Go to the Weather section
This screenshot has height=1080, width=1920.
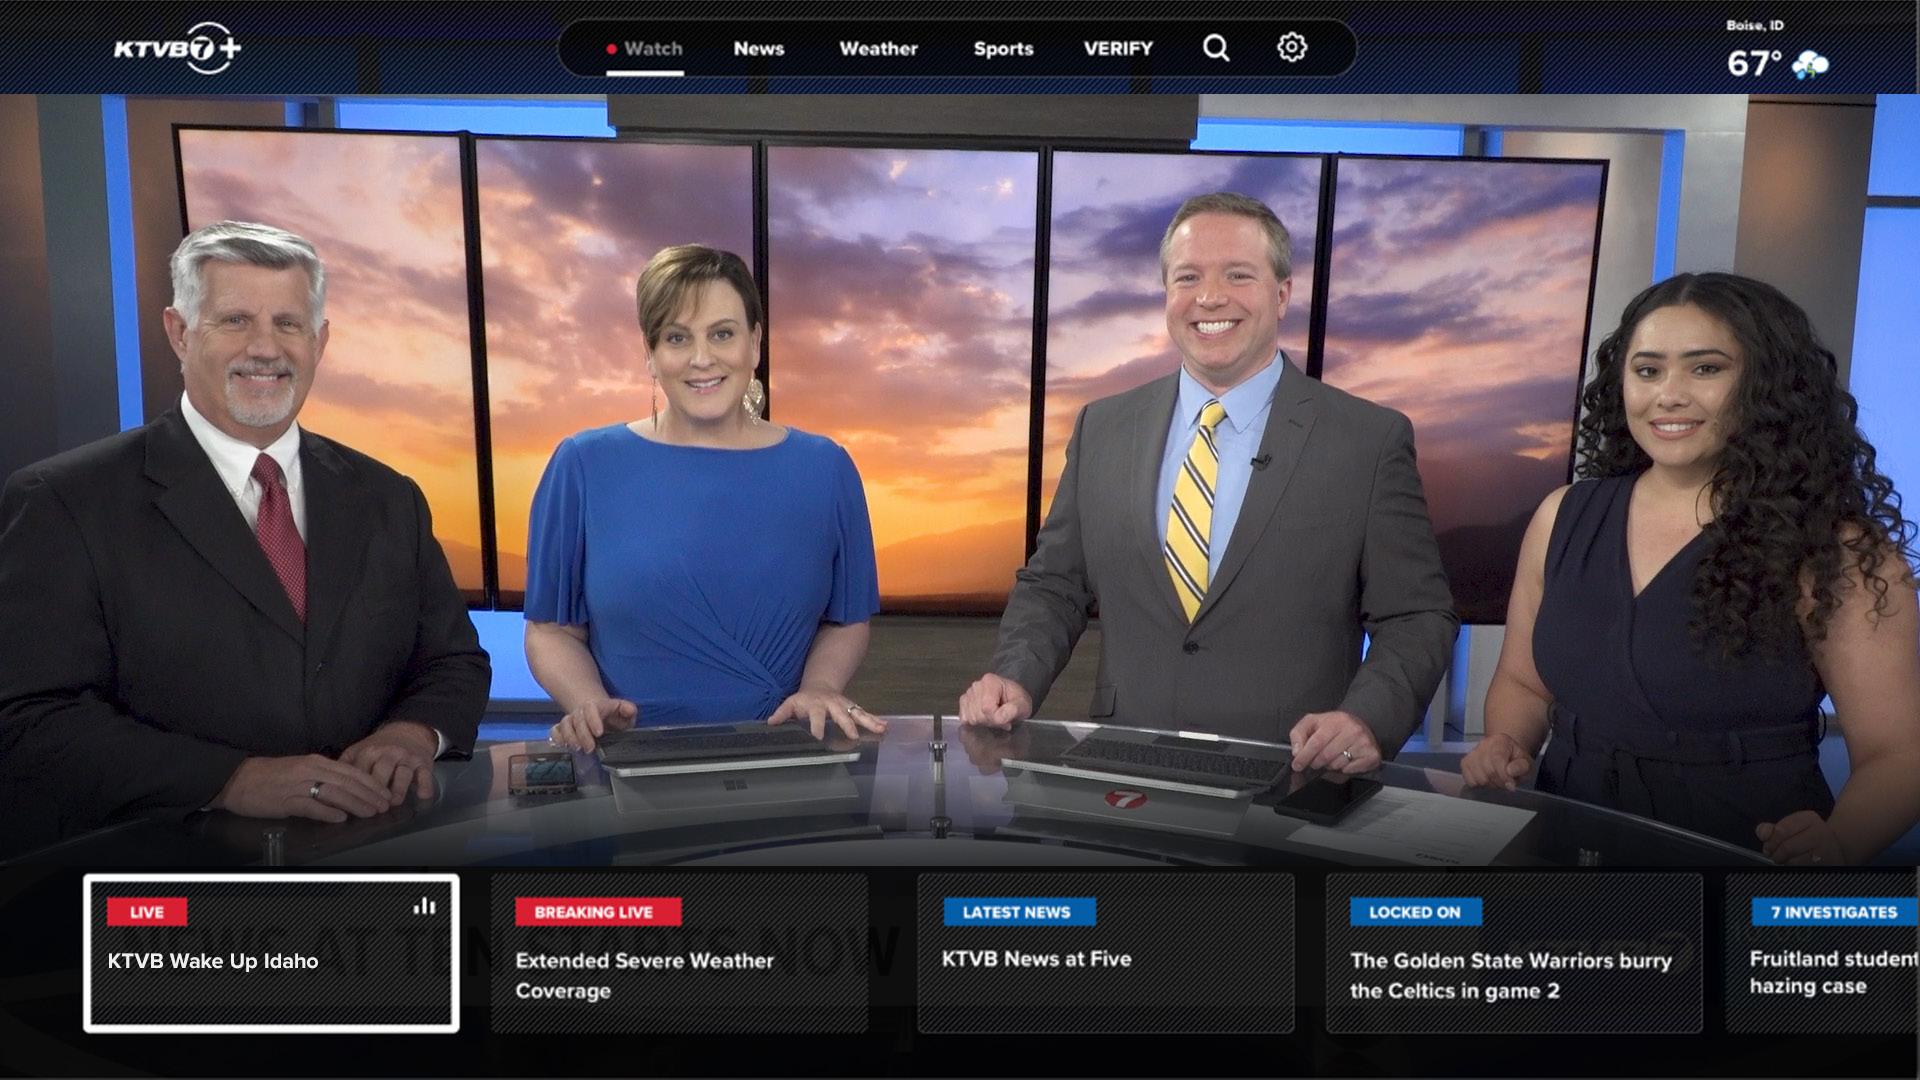[x=878, y=48]
